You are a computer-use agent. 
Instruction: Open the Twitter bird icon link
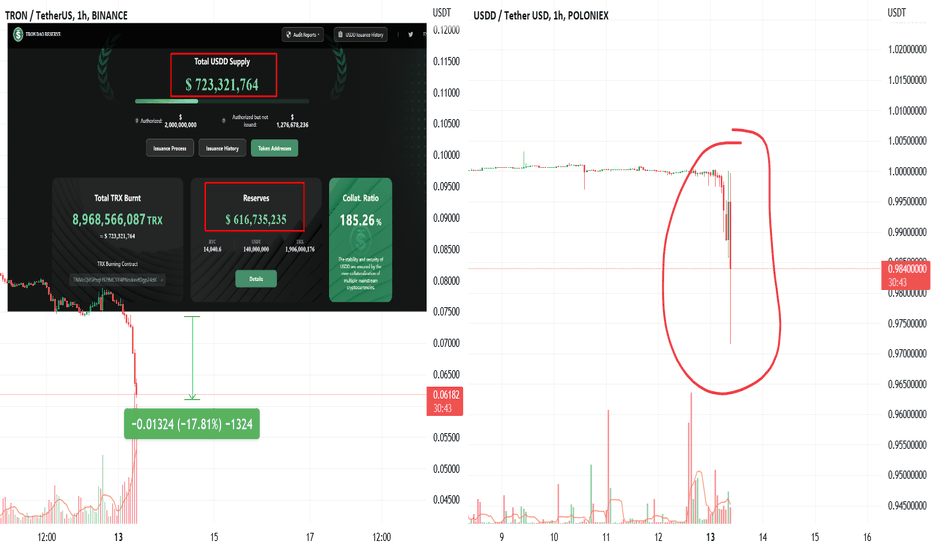(x=410, y=34)
